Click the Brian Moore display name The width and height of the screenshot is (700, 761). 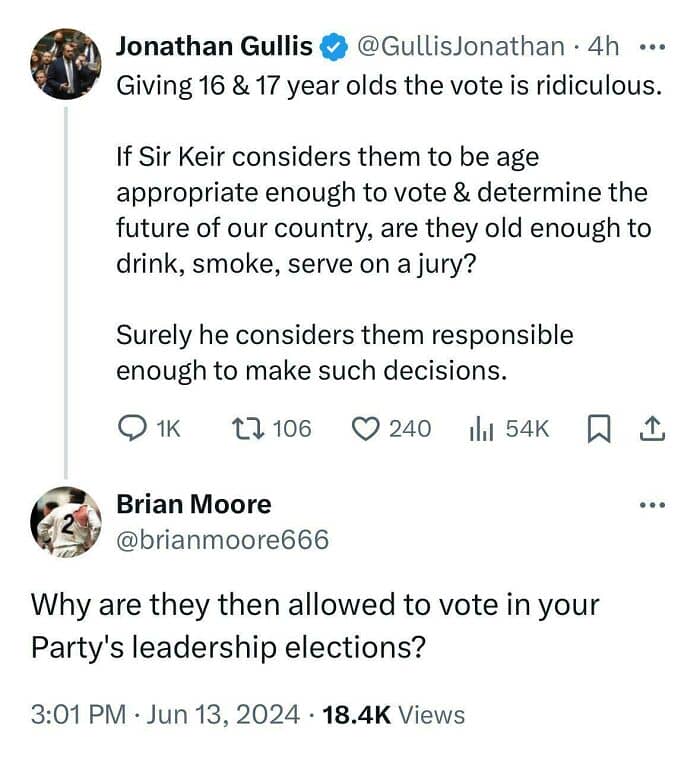pyautogui.click(x=194, y=504)
